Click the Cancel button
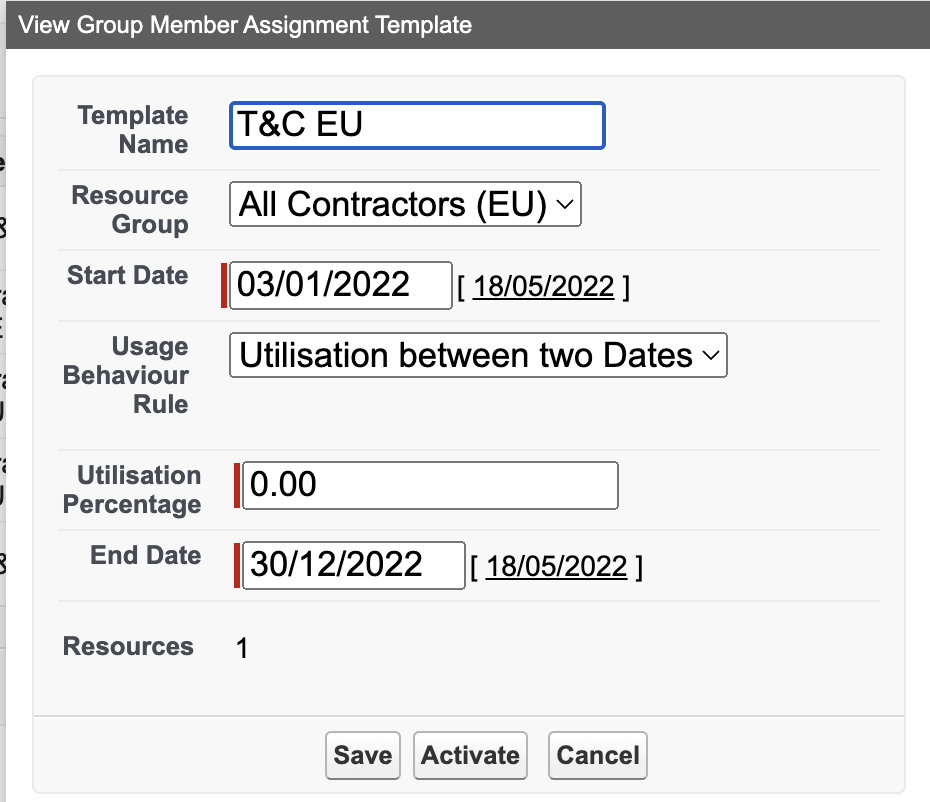The height and width of the screenshot is (802, 930). click(x=597, y=755)
